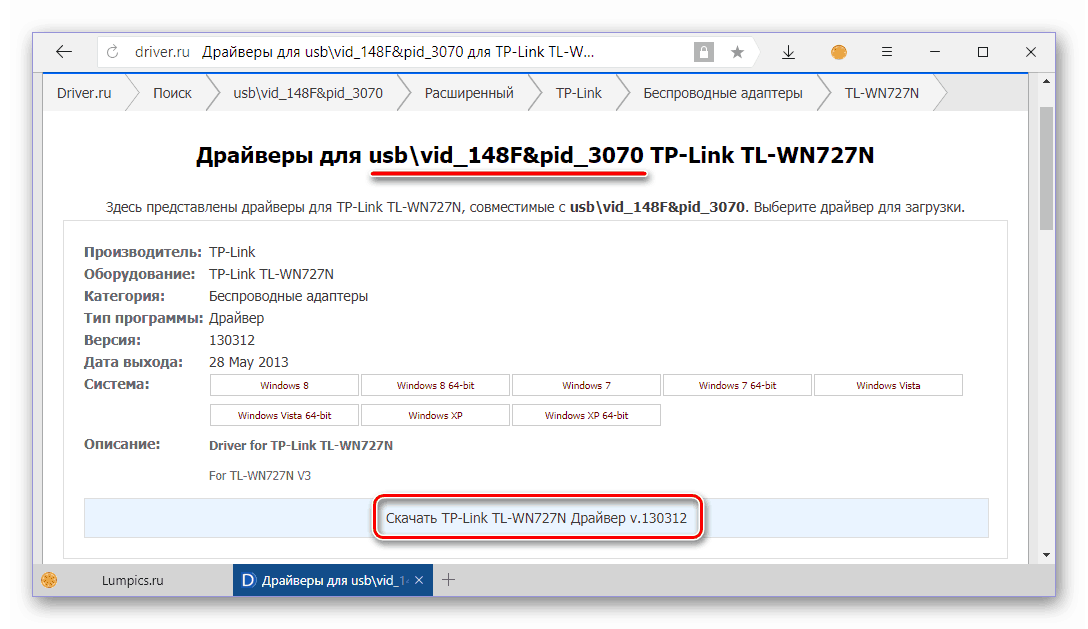Switch to the Lumpics.ru tab
This screenshot has height=629, width=1088.
(133, 580)
